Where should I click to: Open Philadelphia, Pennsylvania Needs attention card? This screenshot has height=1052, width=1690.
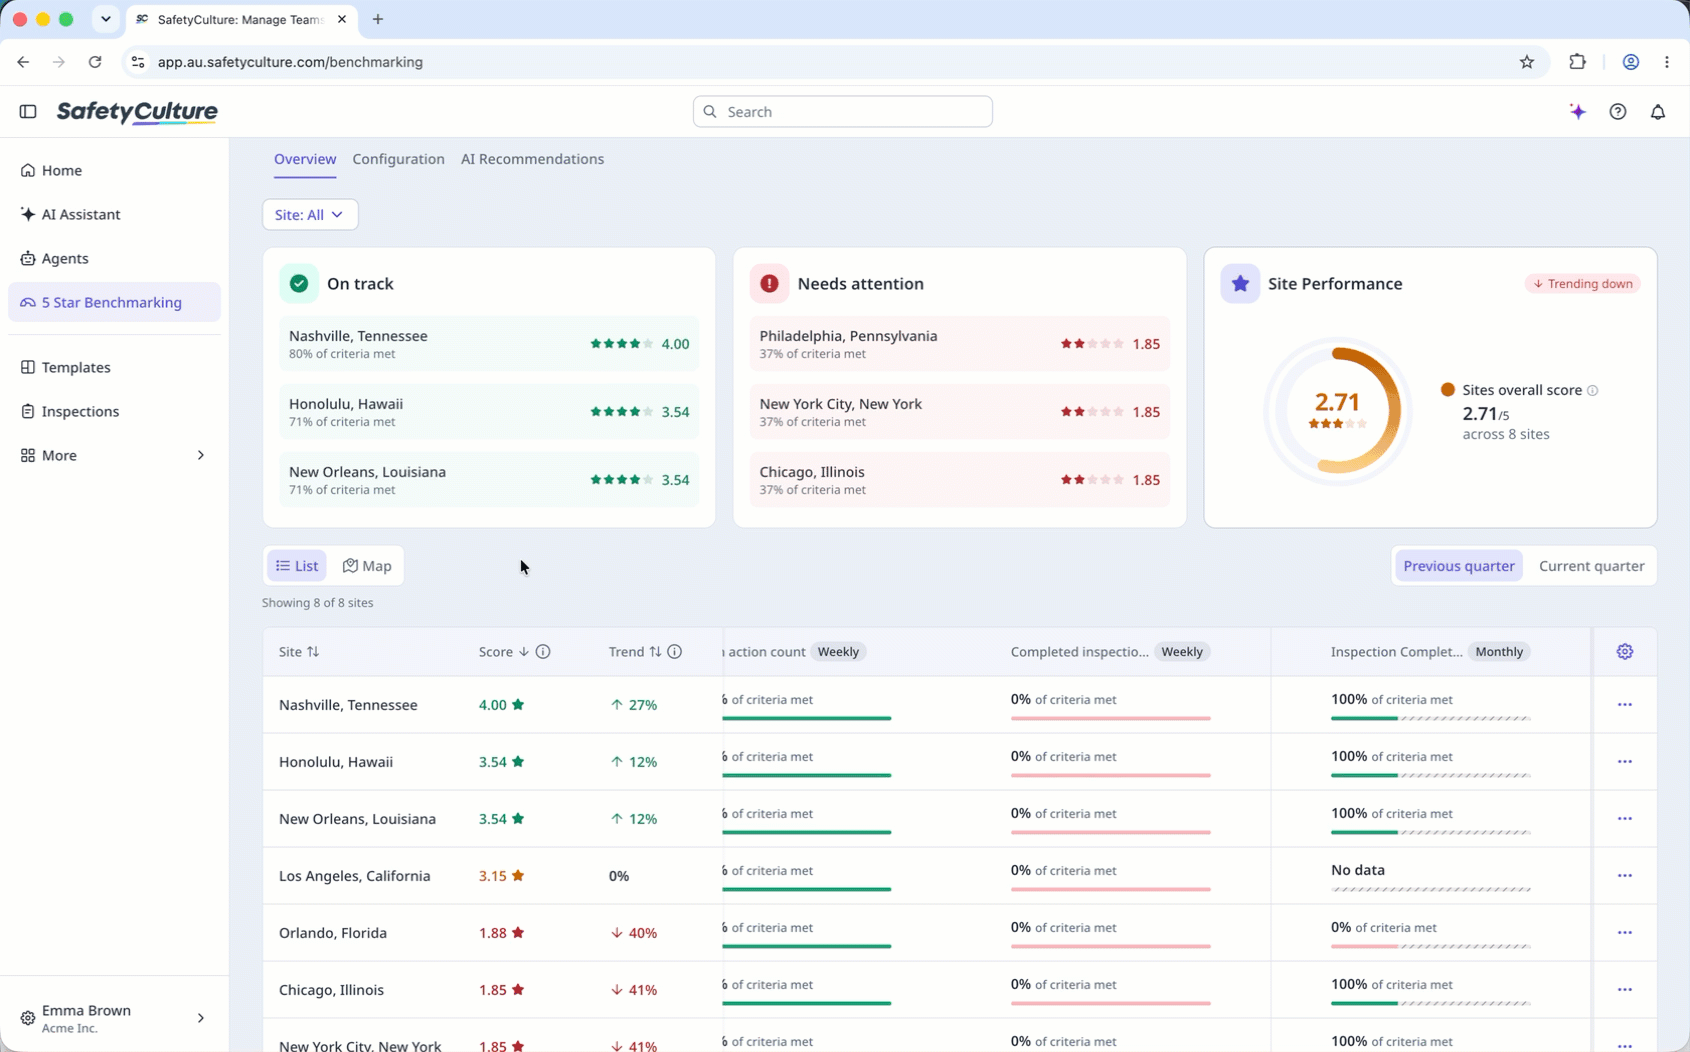[x=960, y=344]
